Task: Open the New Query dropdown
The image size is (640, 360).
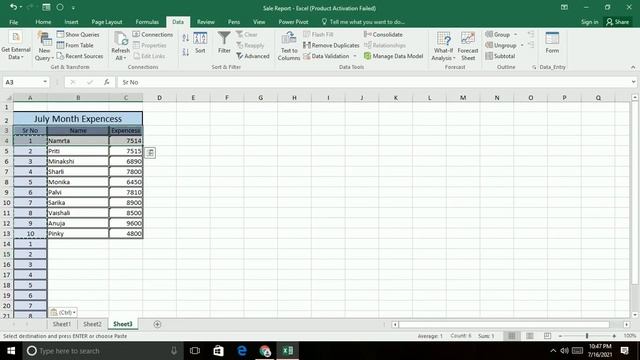Action: pos(44,47)
